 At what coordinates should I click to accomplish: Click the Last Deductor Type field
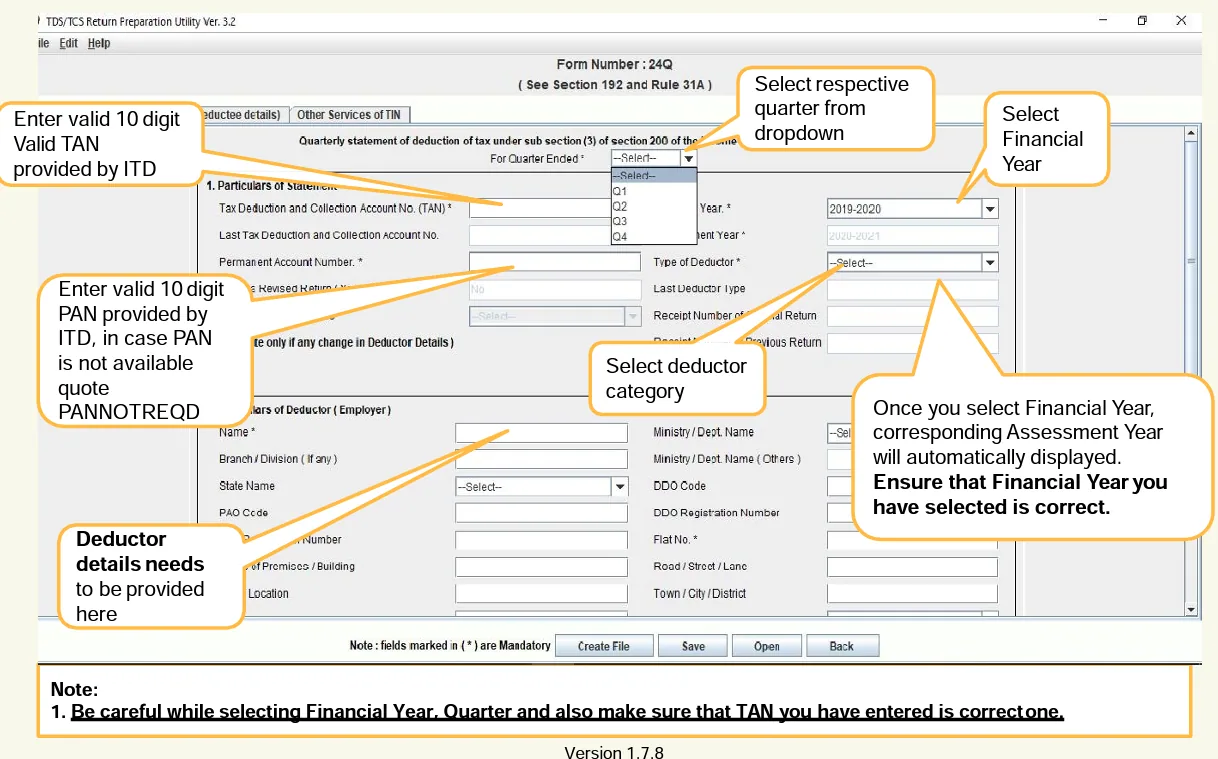(913, 289)
